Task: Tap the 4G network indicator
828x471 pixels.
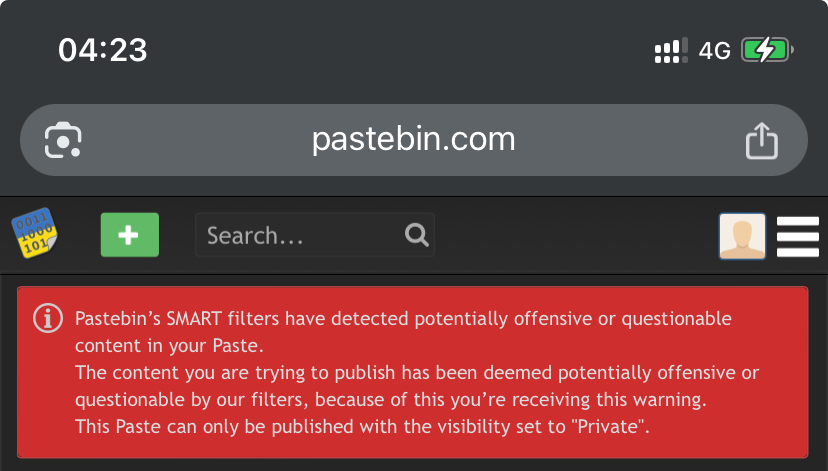Action: 714,51
